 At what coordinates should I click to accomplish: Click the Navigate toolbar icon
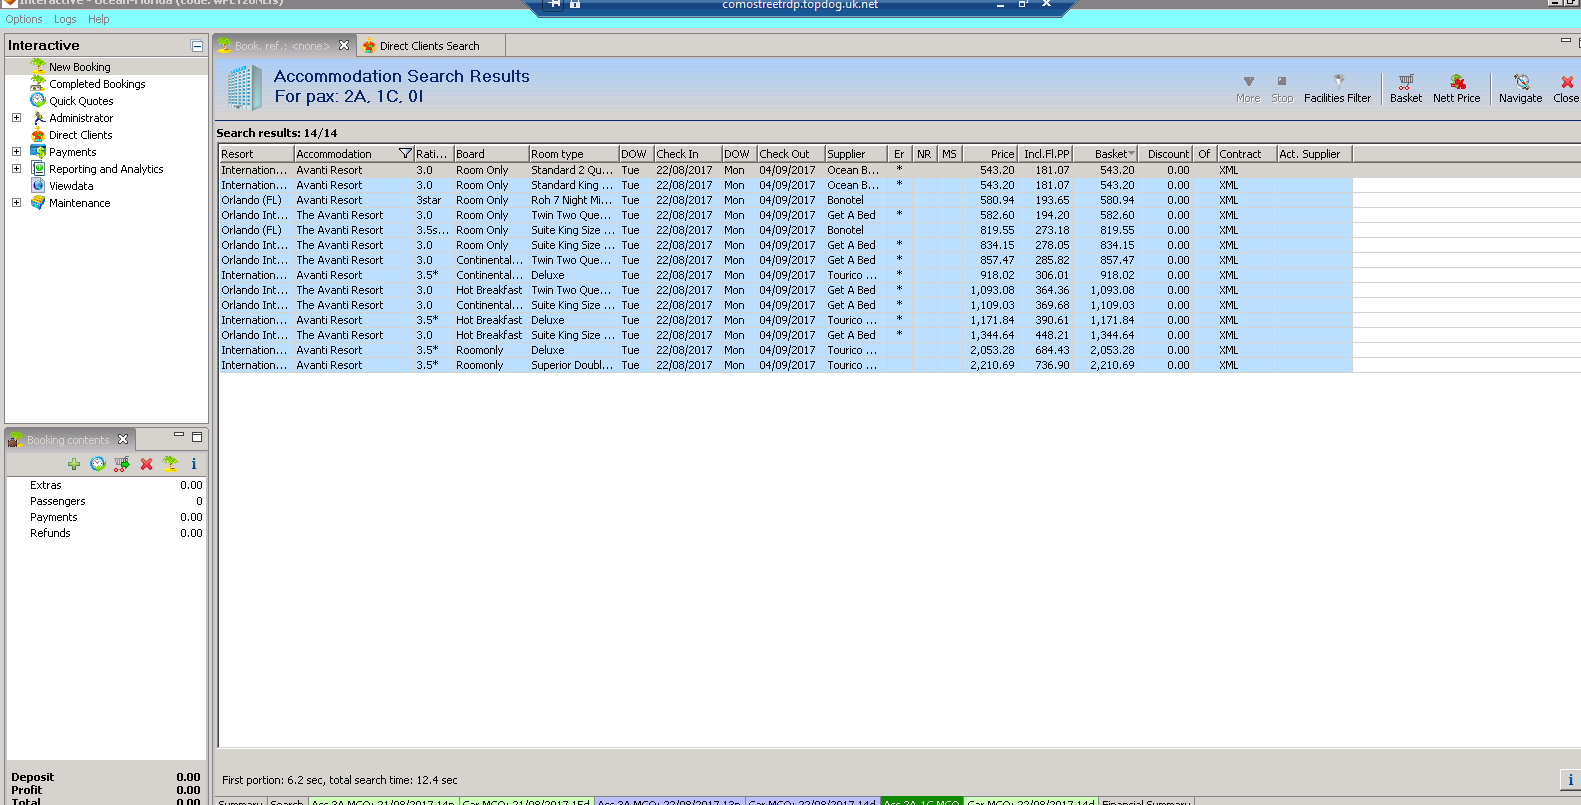[1520, 88]
